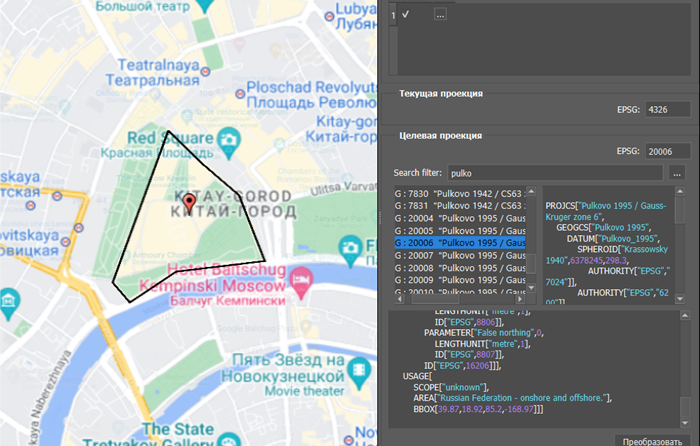The image size is (700, 446).
Task: Select list row 'G : 20007 Pulkovo 1995'
Action: [x=460, y=255]
